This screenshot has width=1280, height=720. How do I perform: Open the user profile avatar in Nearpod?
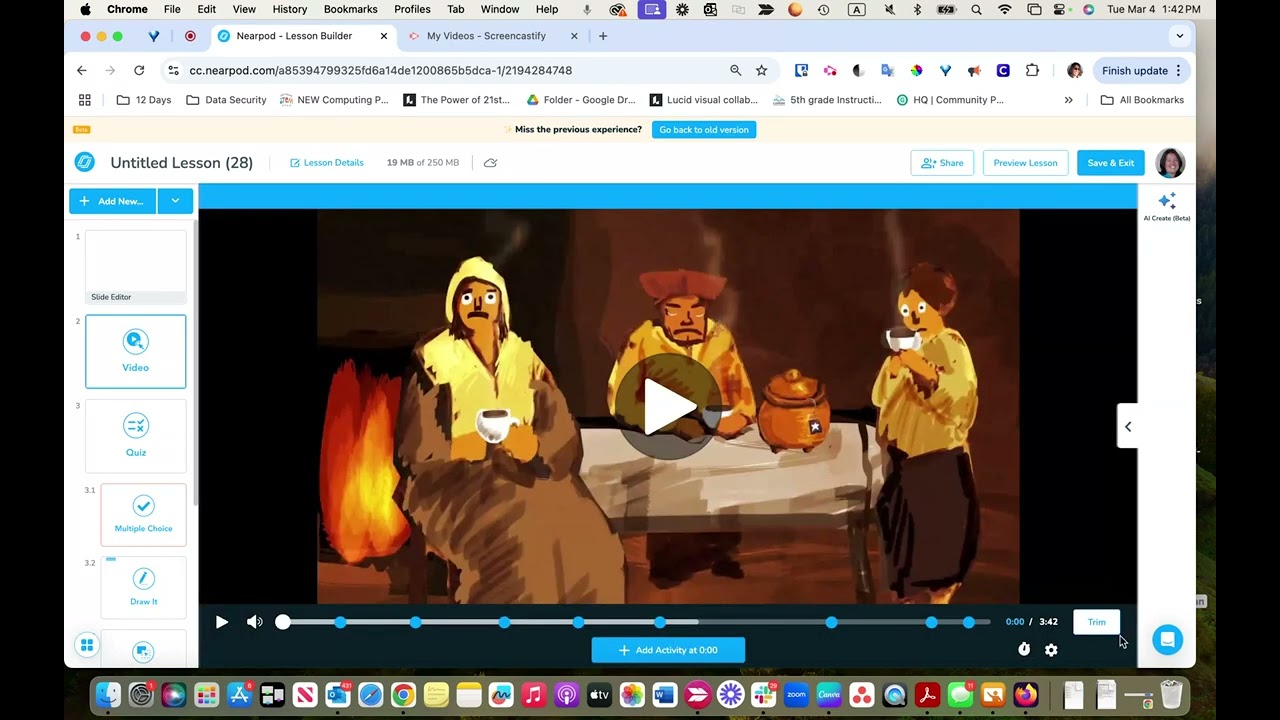pyautogui.click(x=1170, y=163)
